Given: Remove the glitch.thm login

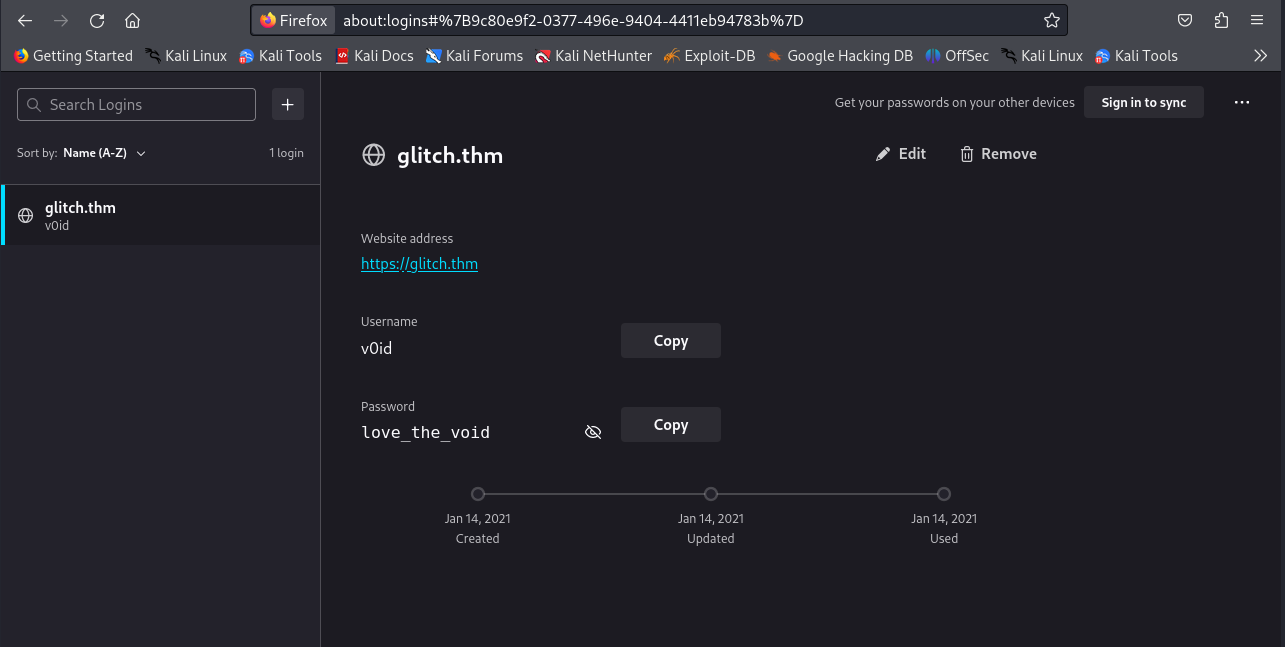Looking at the screenshot, I should [998, 154].
